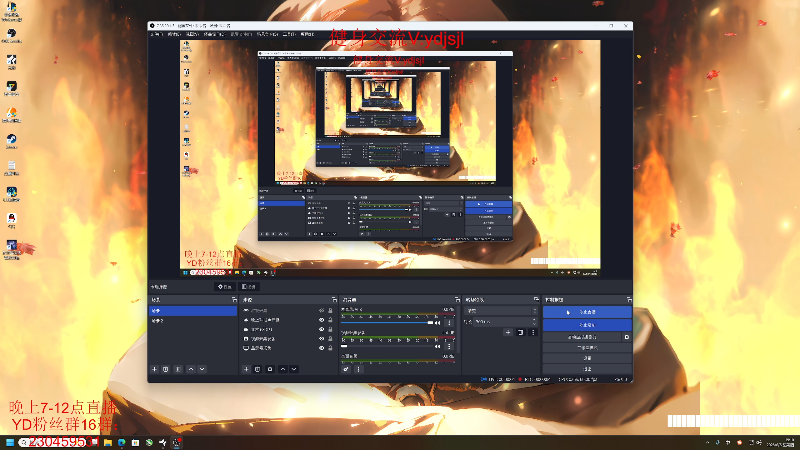
Task: Hide the display capture source with the monitor icon
Action: point(321,348)
